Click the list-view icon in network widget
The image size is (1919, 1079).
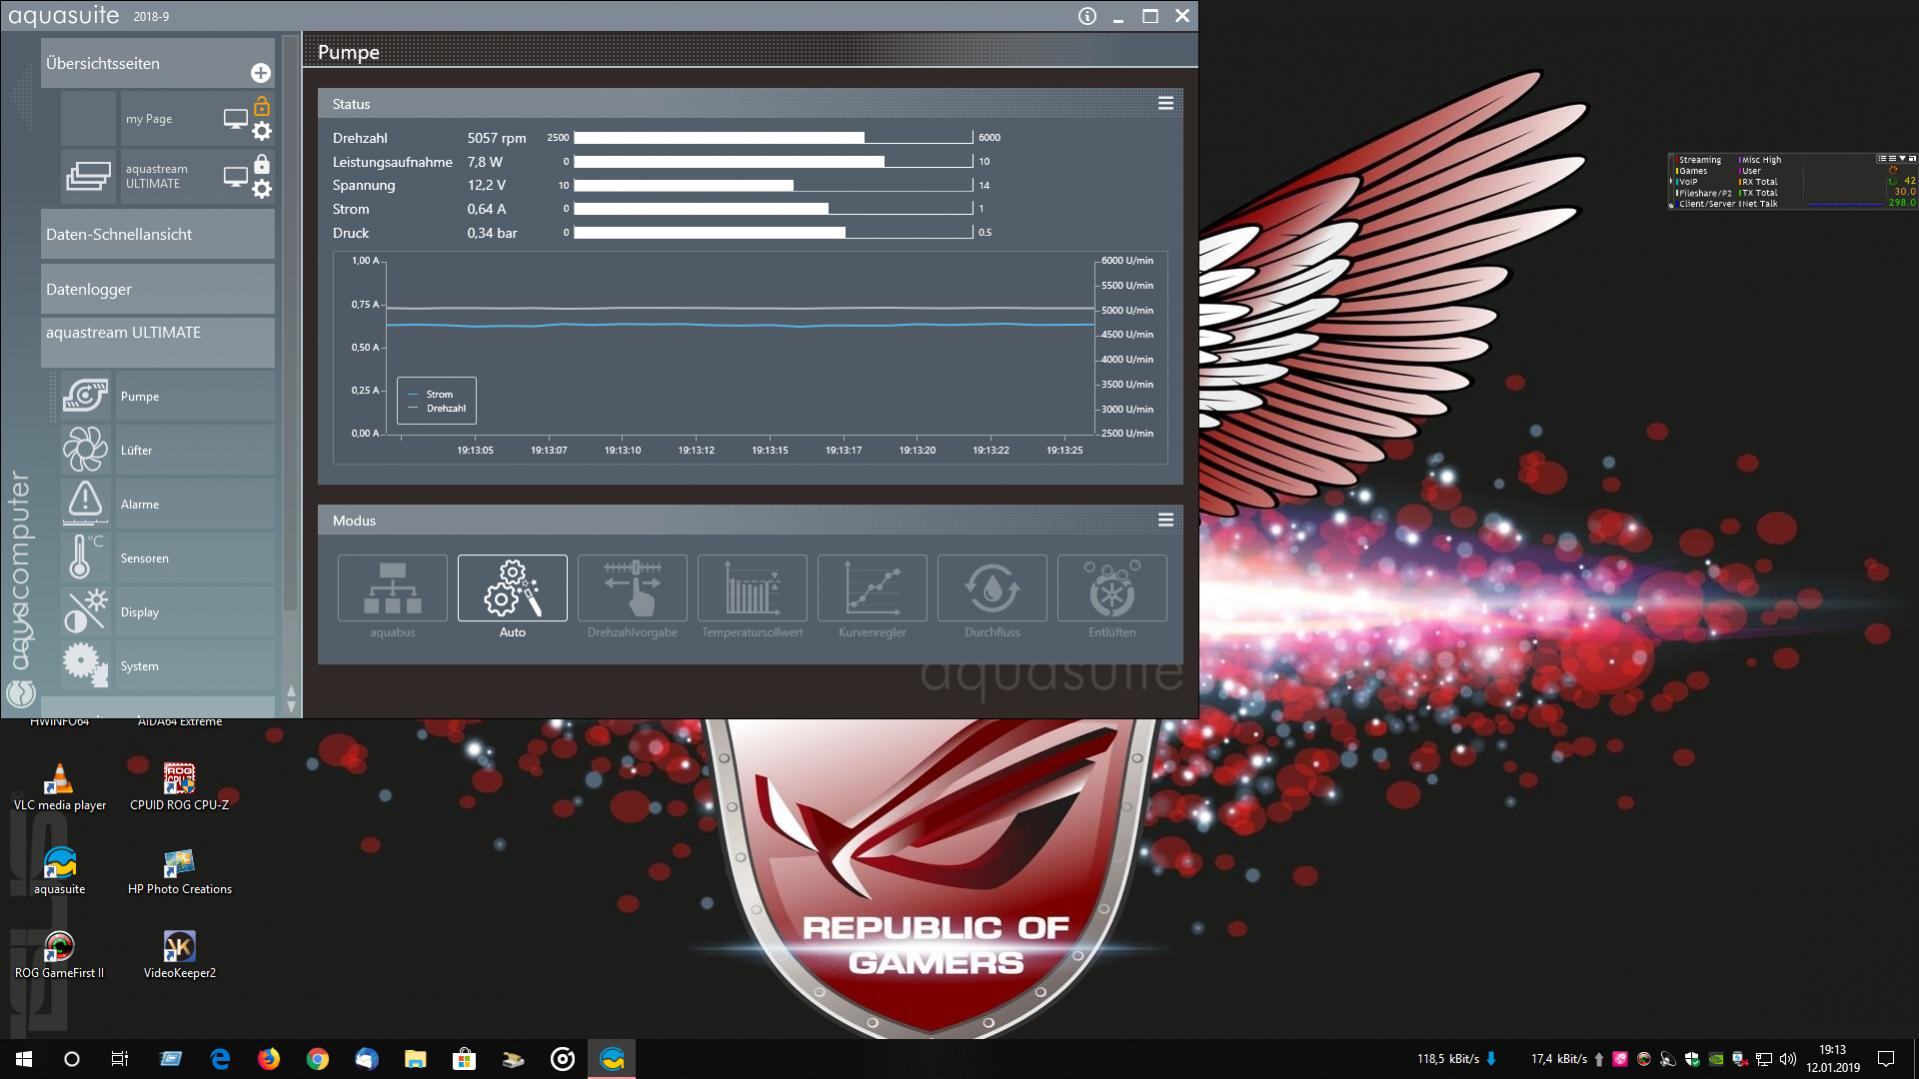coord(1882,158)
